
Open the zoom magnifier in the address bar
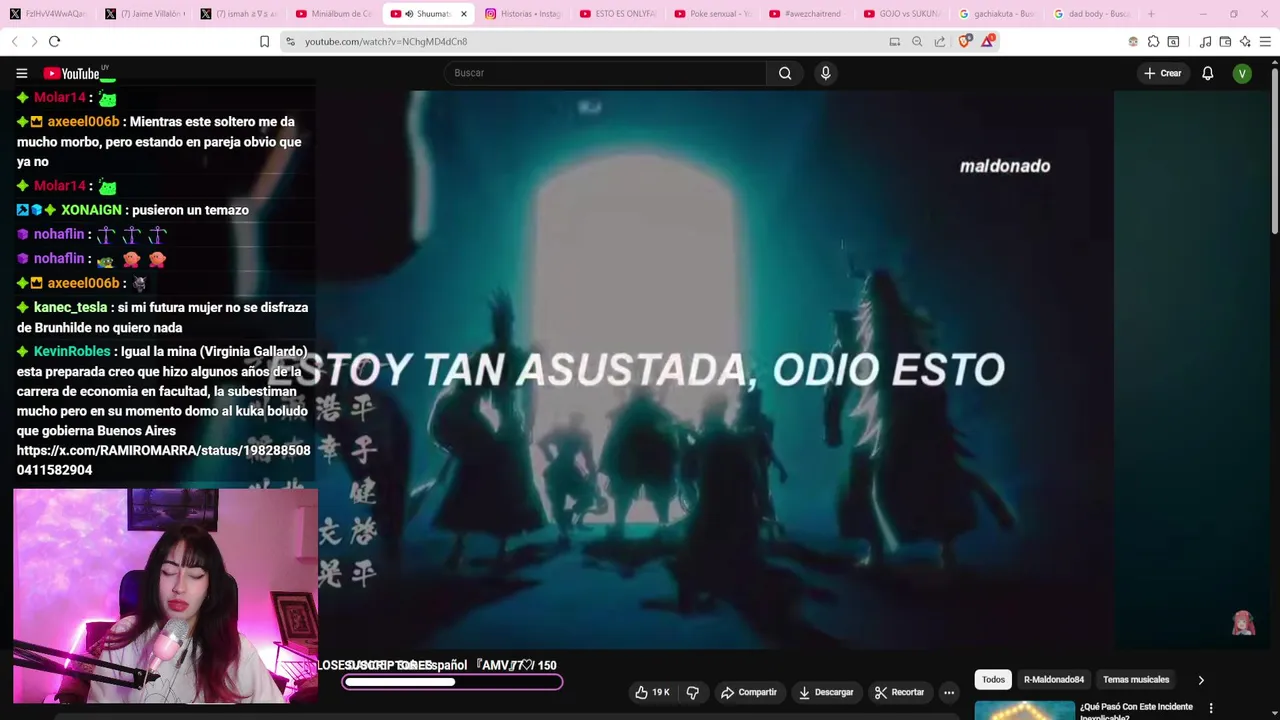click(917, 41)
